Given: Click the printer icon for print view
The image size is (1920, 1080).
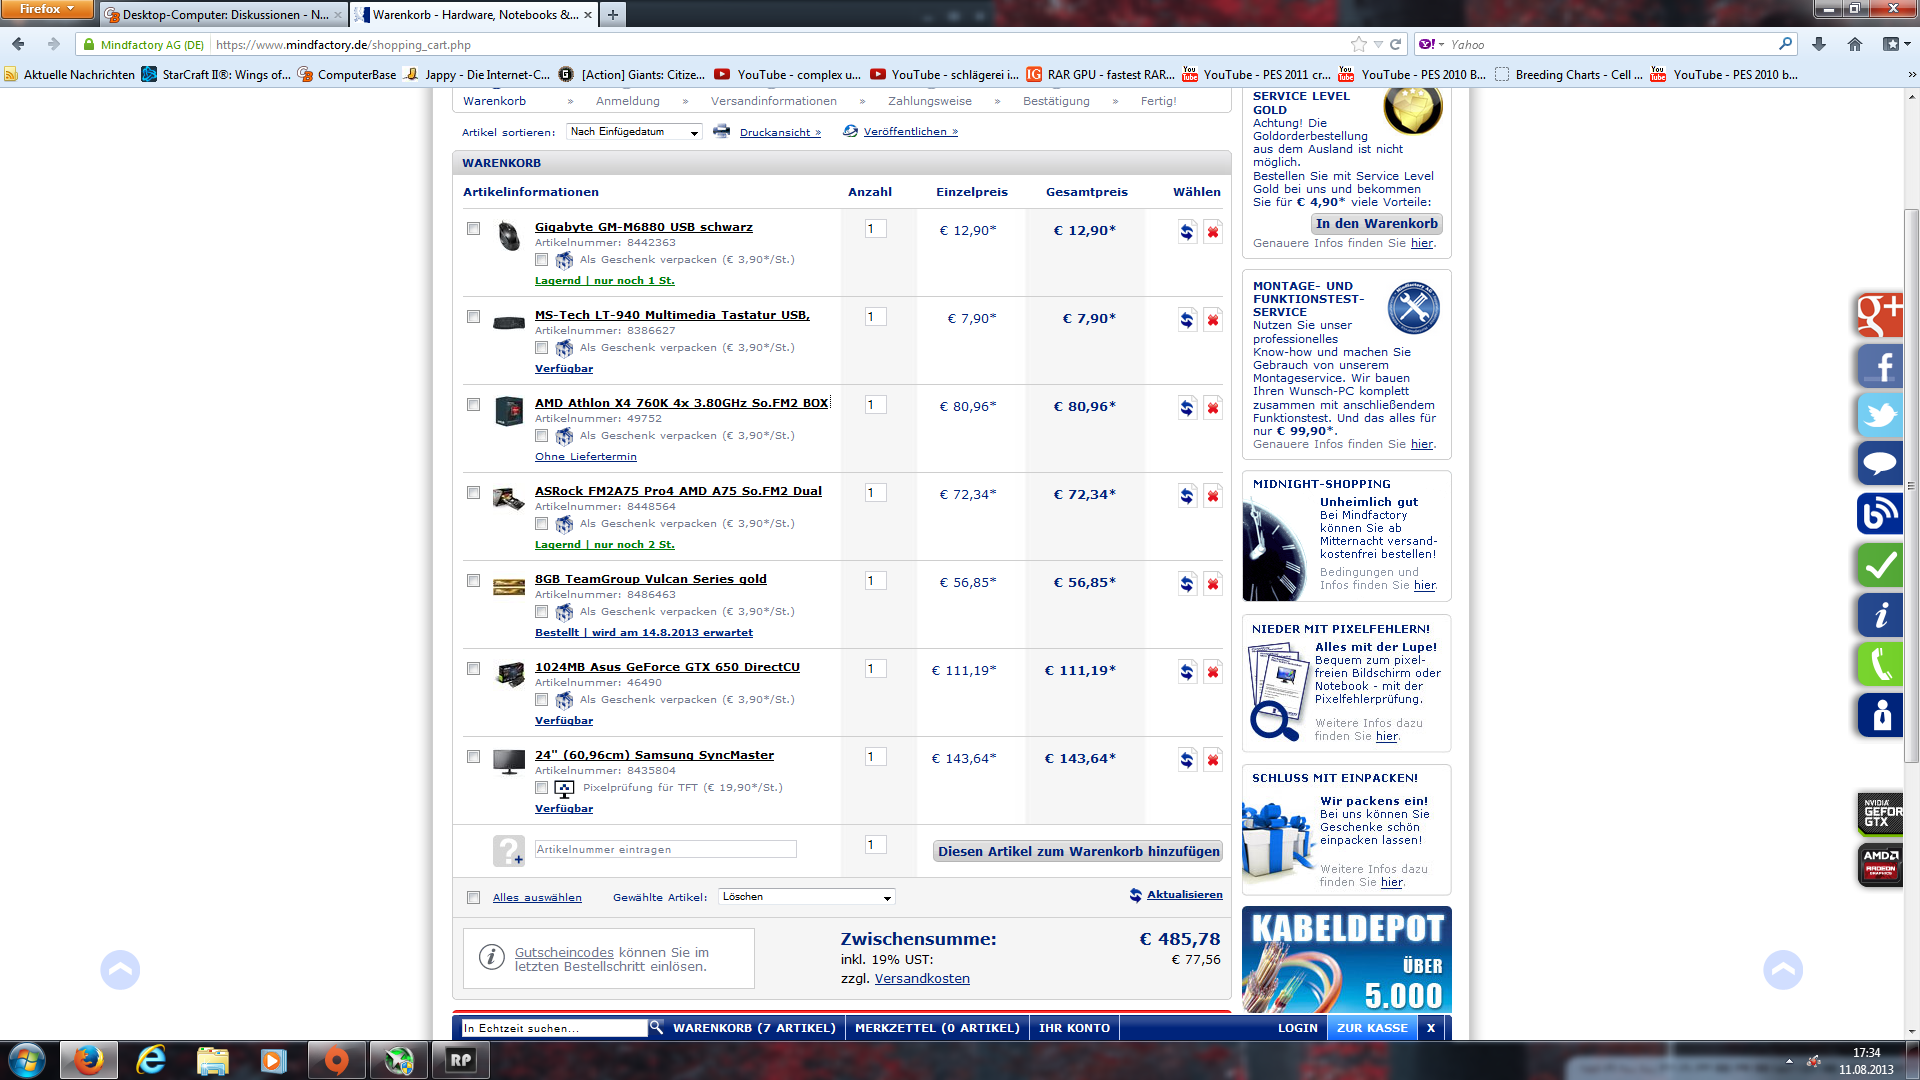Looking at the screenshot, I should 721,132.
